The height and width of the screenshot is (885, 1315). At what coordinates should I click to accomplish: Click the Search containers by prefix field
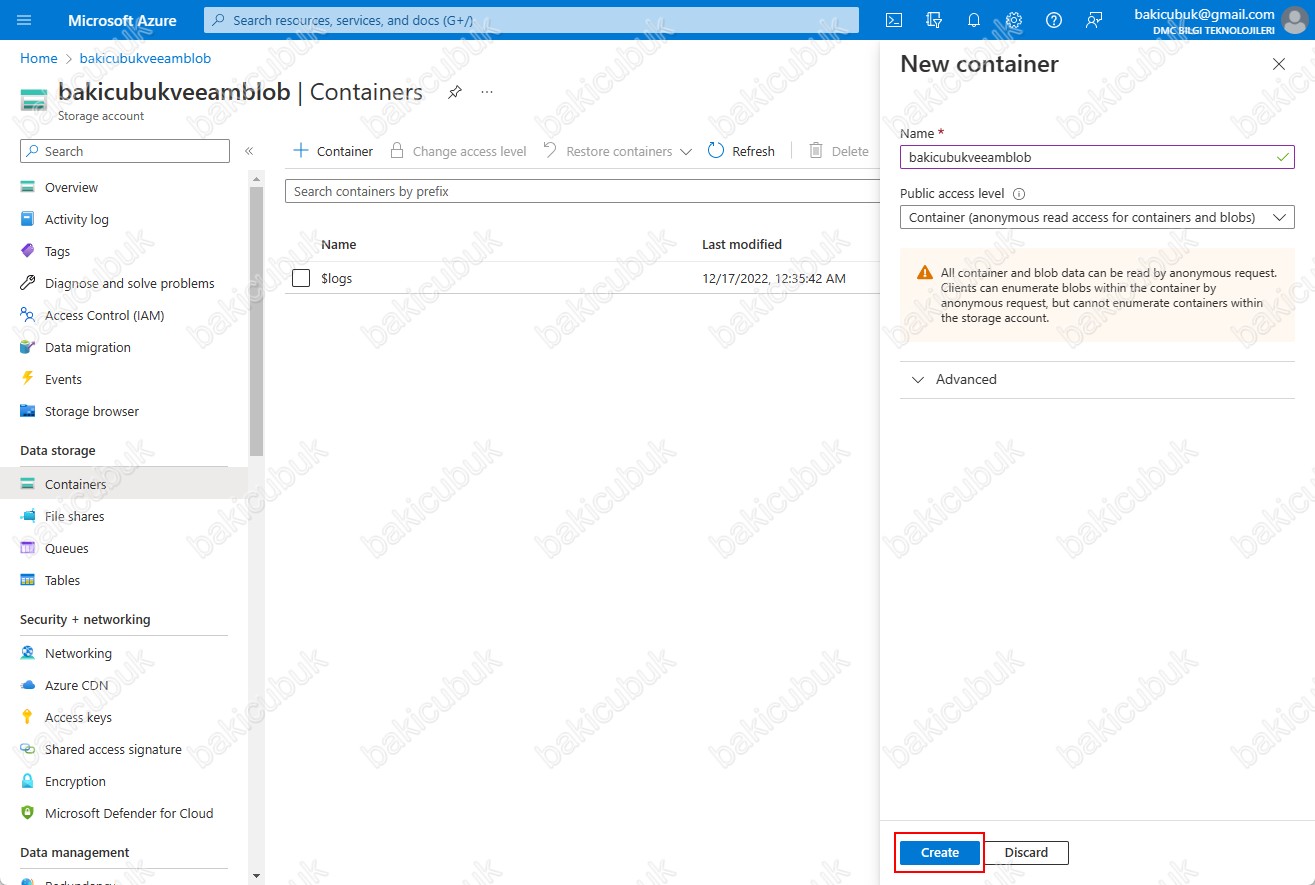coord(582,191)
